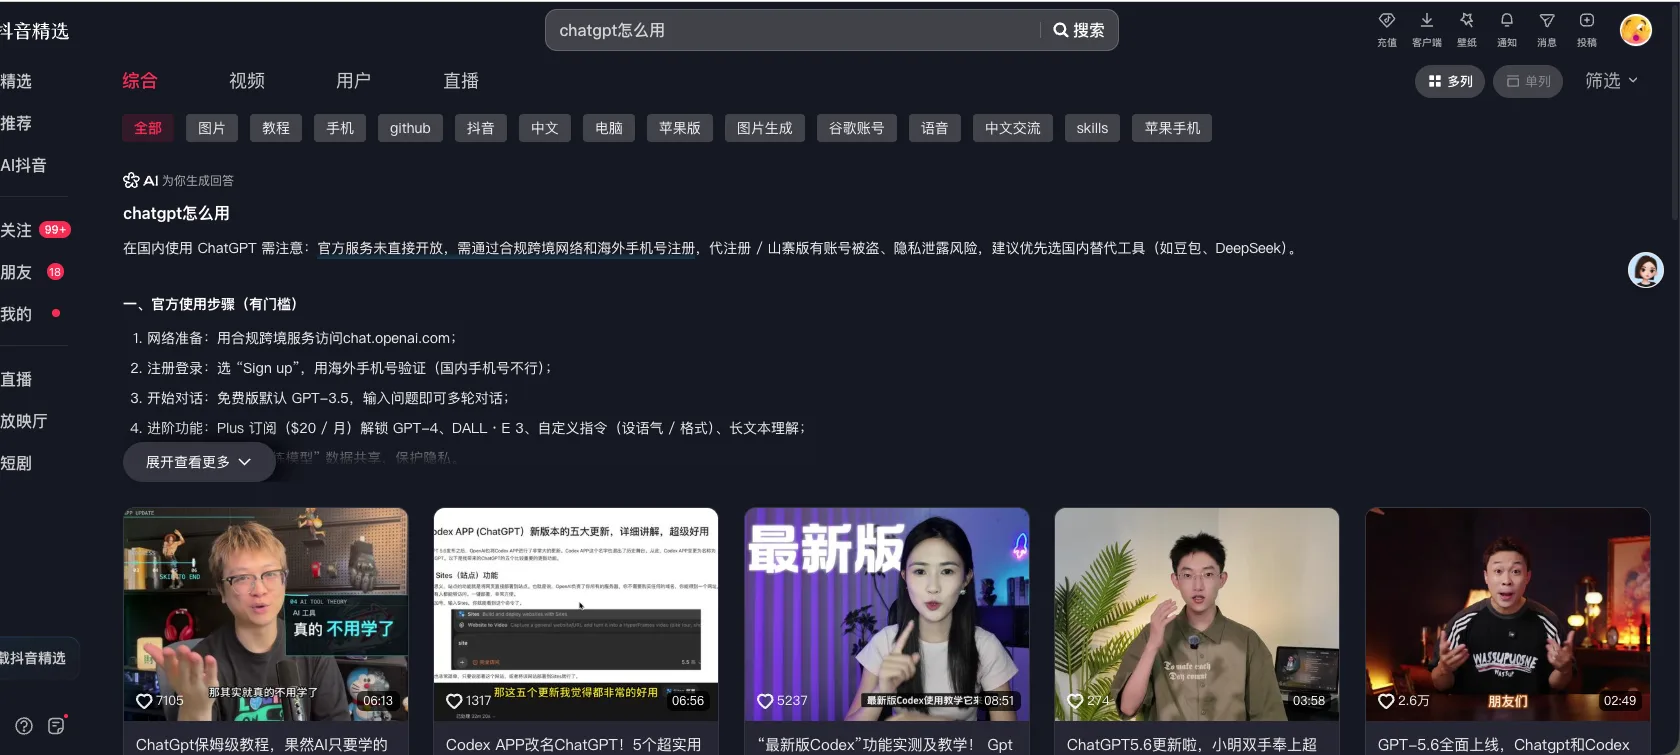Open 直播 in the left sidebar

(x=17, y=379)
